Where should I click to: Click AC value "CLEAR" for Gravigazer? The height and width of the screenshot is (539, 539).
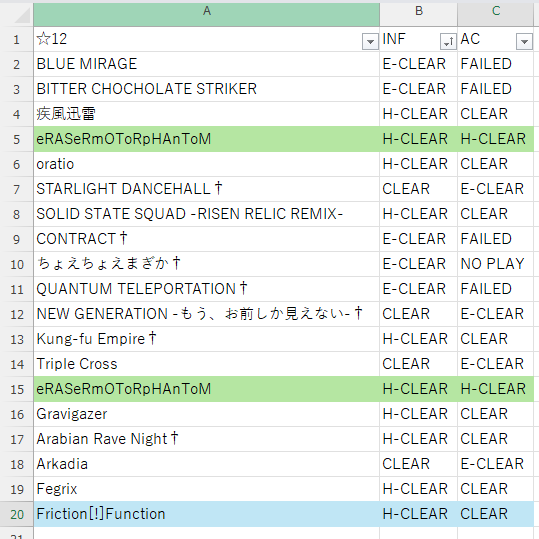pyautogui.click(x=484, y=414)
